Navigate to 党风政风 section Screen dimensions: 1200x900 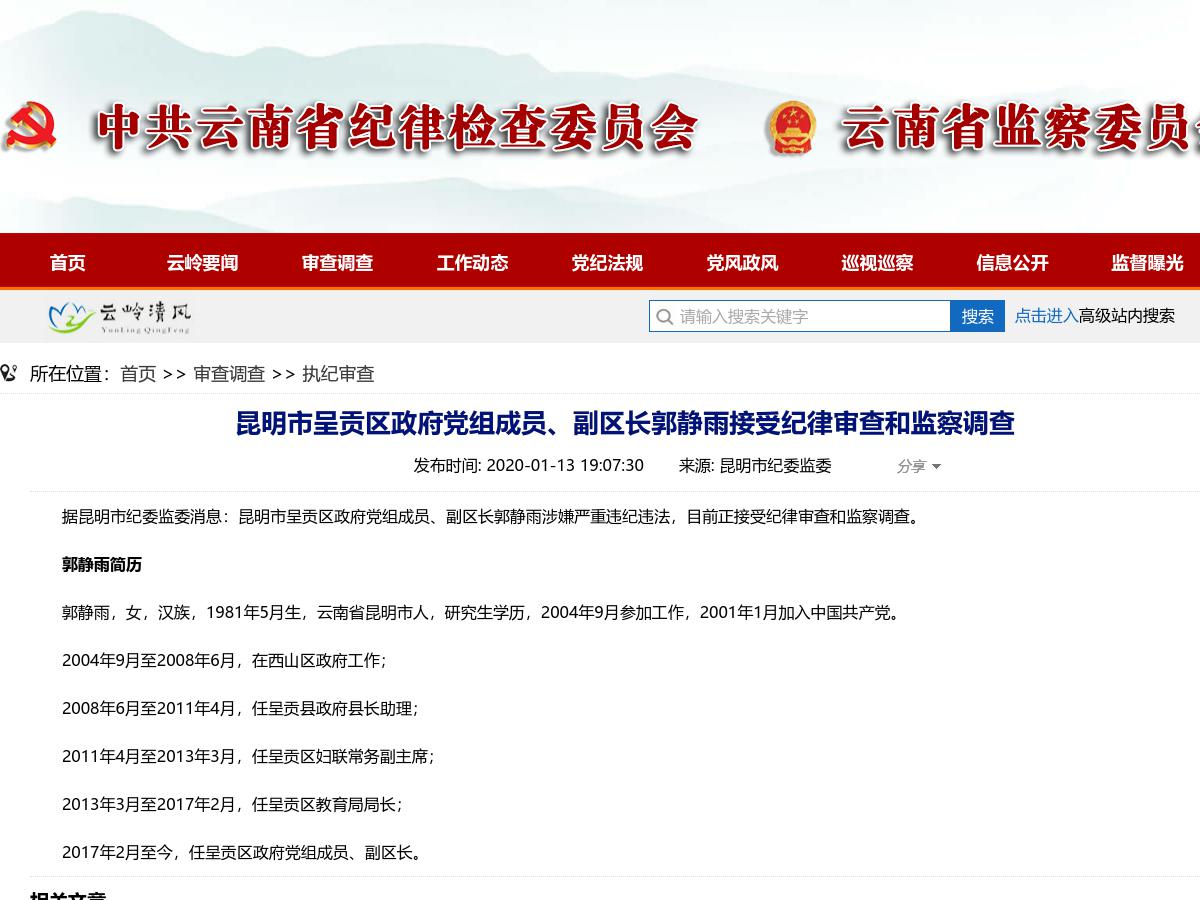(742, 263)
